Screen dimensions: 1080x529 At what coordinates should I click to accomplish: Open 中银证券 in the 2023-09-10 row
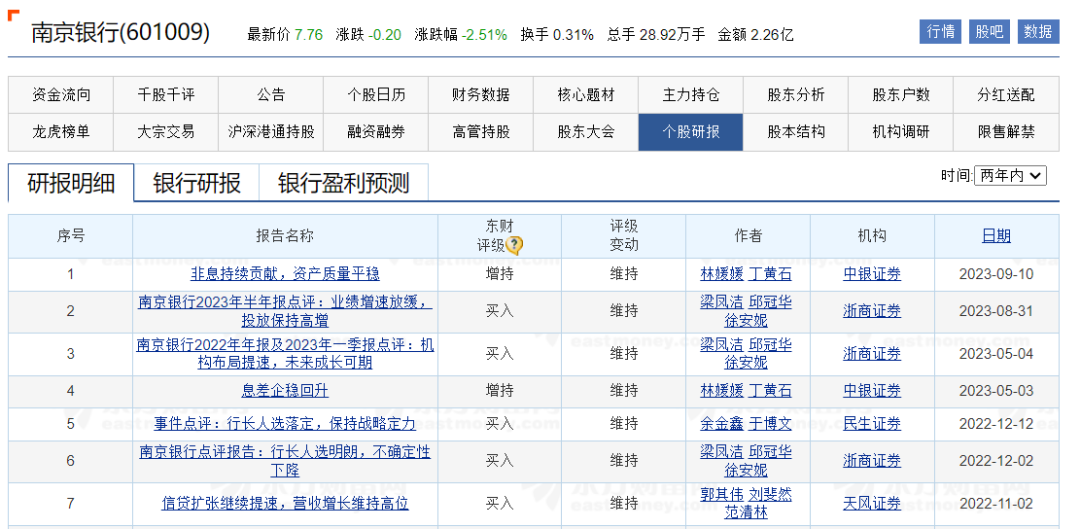coord(872,274)
